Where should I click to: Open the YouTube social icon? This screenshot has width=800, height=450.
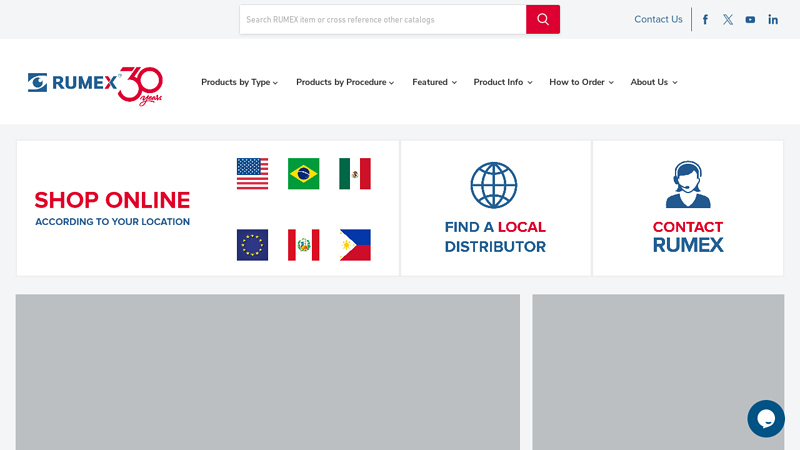pos(750,19)
